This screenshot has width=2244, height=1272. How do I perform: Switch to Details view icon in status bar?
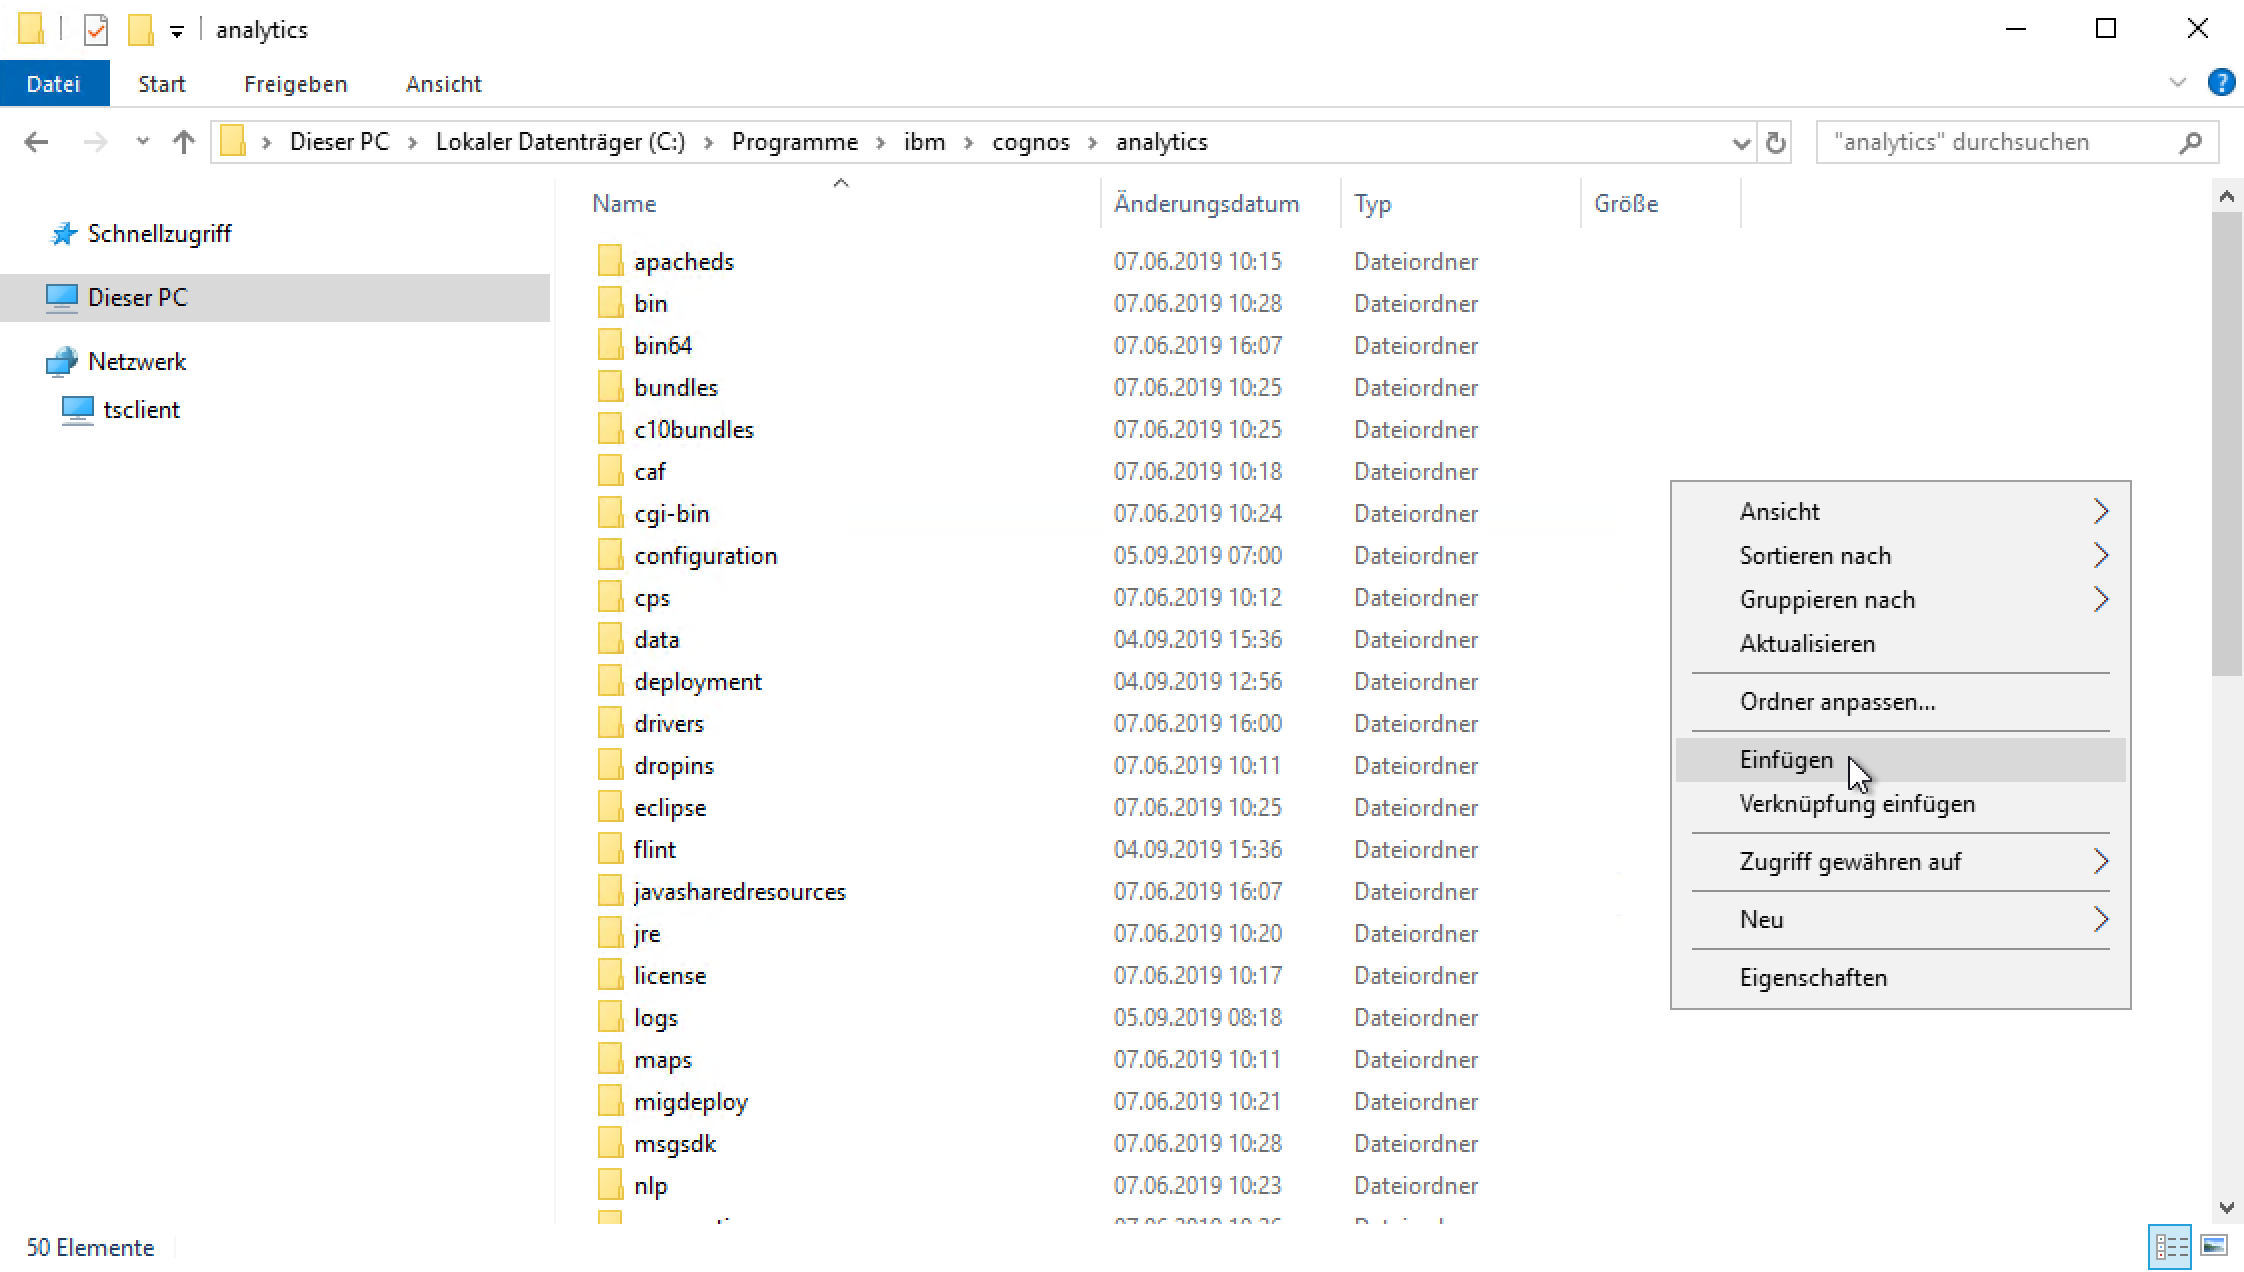tap(2169, 1246)
